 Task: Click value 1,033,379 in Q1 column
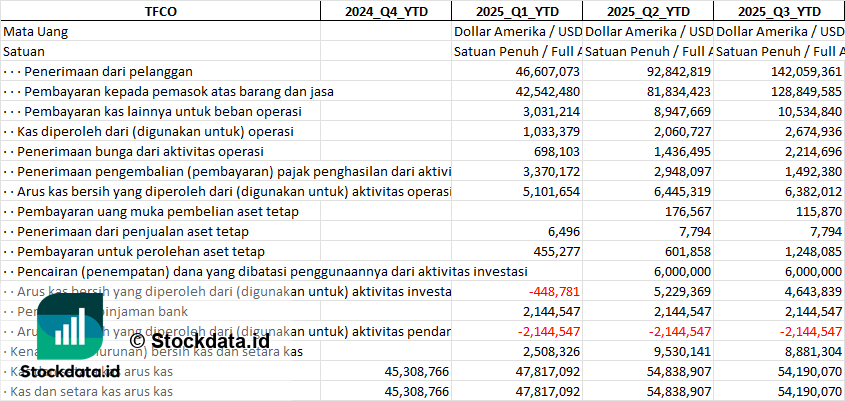click(x=549, y=132)
